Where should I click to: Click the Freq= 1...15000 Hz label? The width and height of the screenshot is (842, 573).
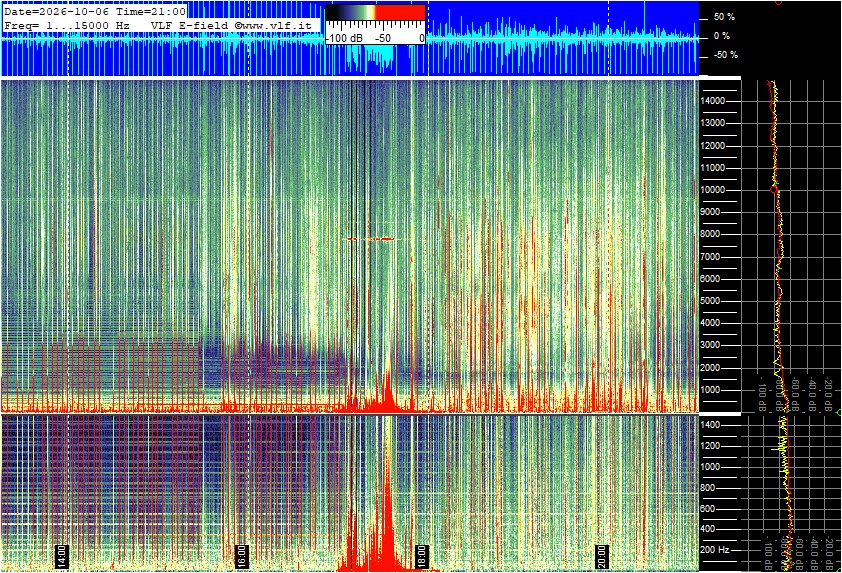pos(67,25)
